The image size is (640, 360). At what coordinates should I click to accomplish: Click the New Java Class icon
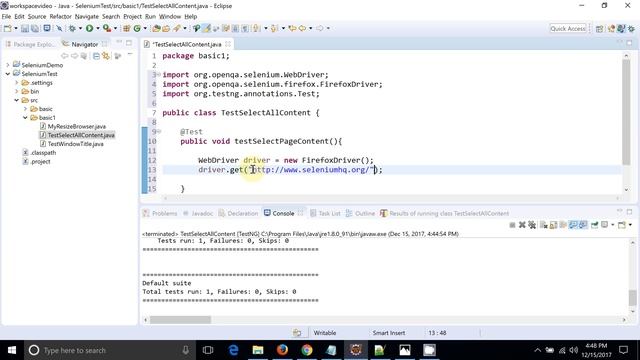point(137,28)
